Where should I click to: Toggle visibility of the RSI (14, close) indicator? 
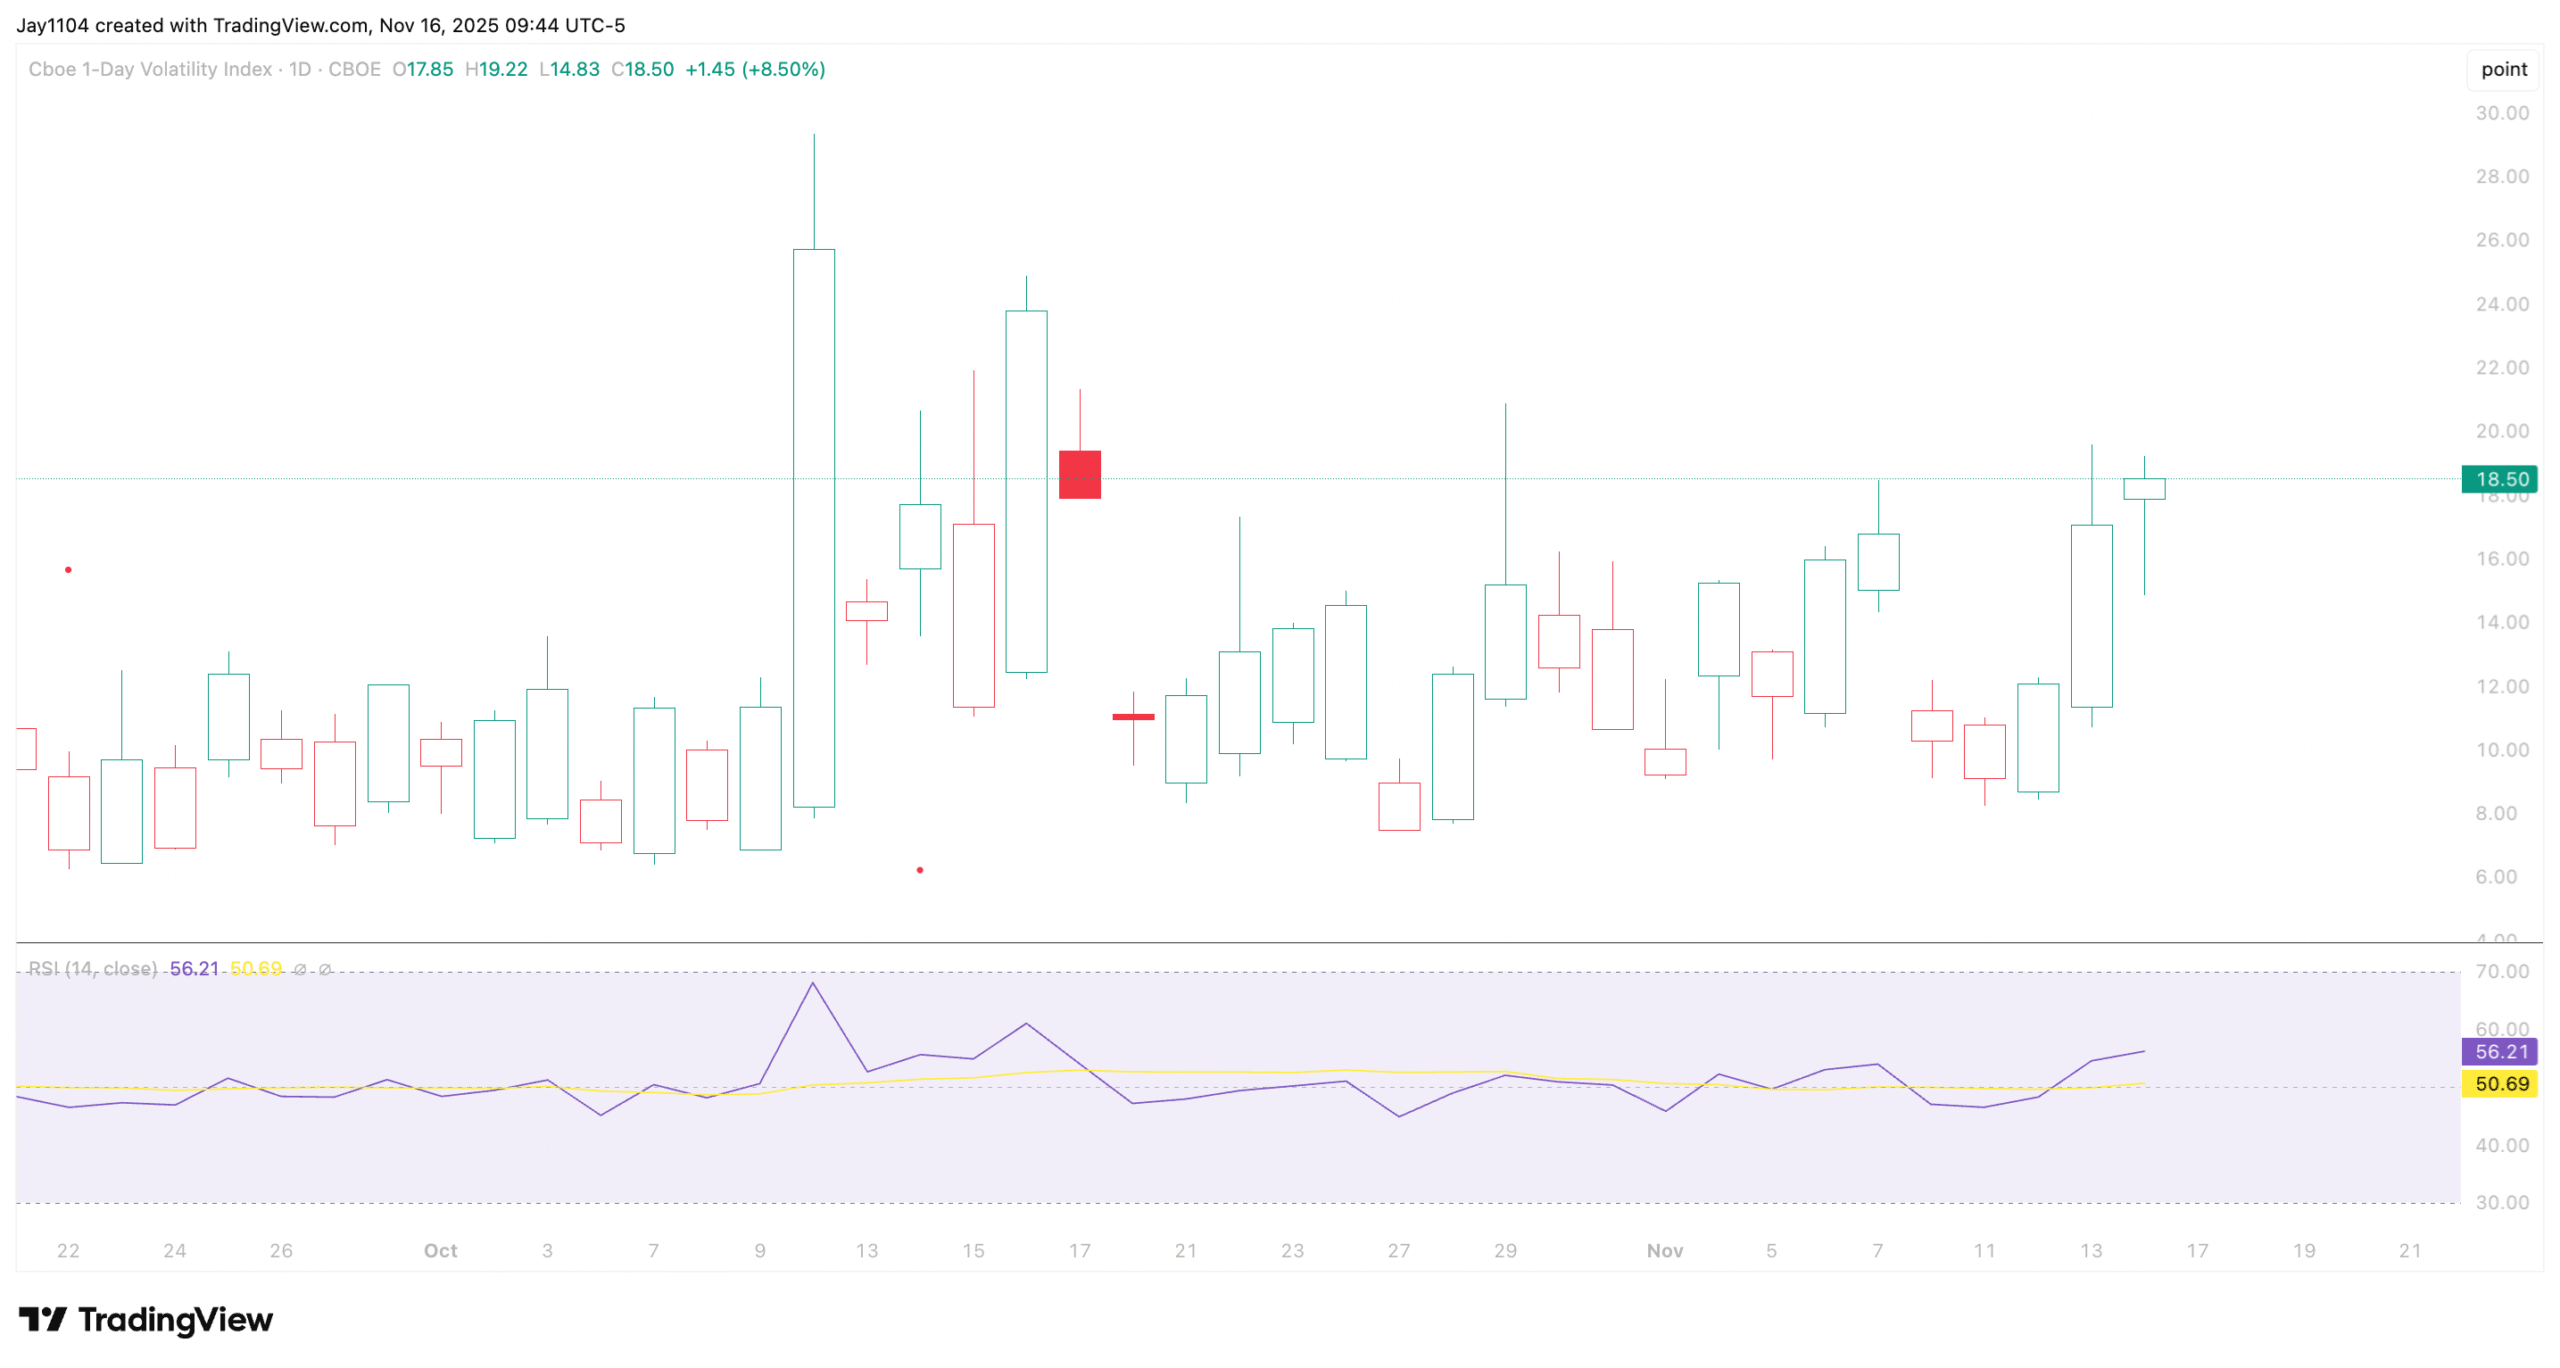94,968
